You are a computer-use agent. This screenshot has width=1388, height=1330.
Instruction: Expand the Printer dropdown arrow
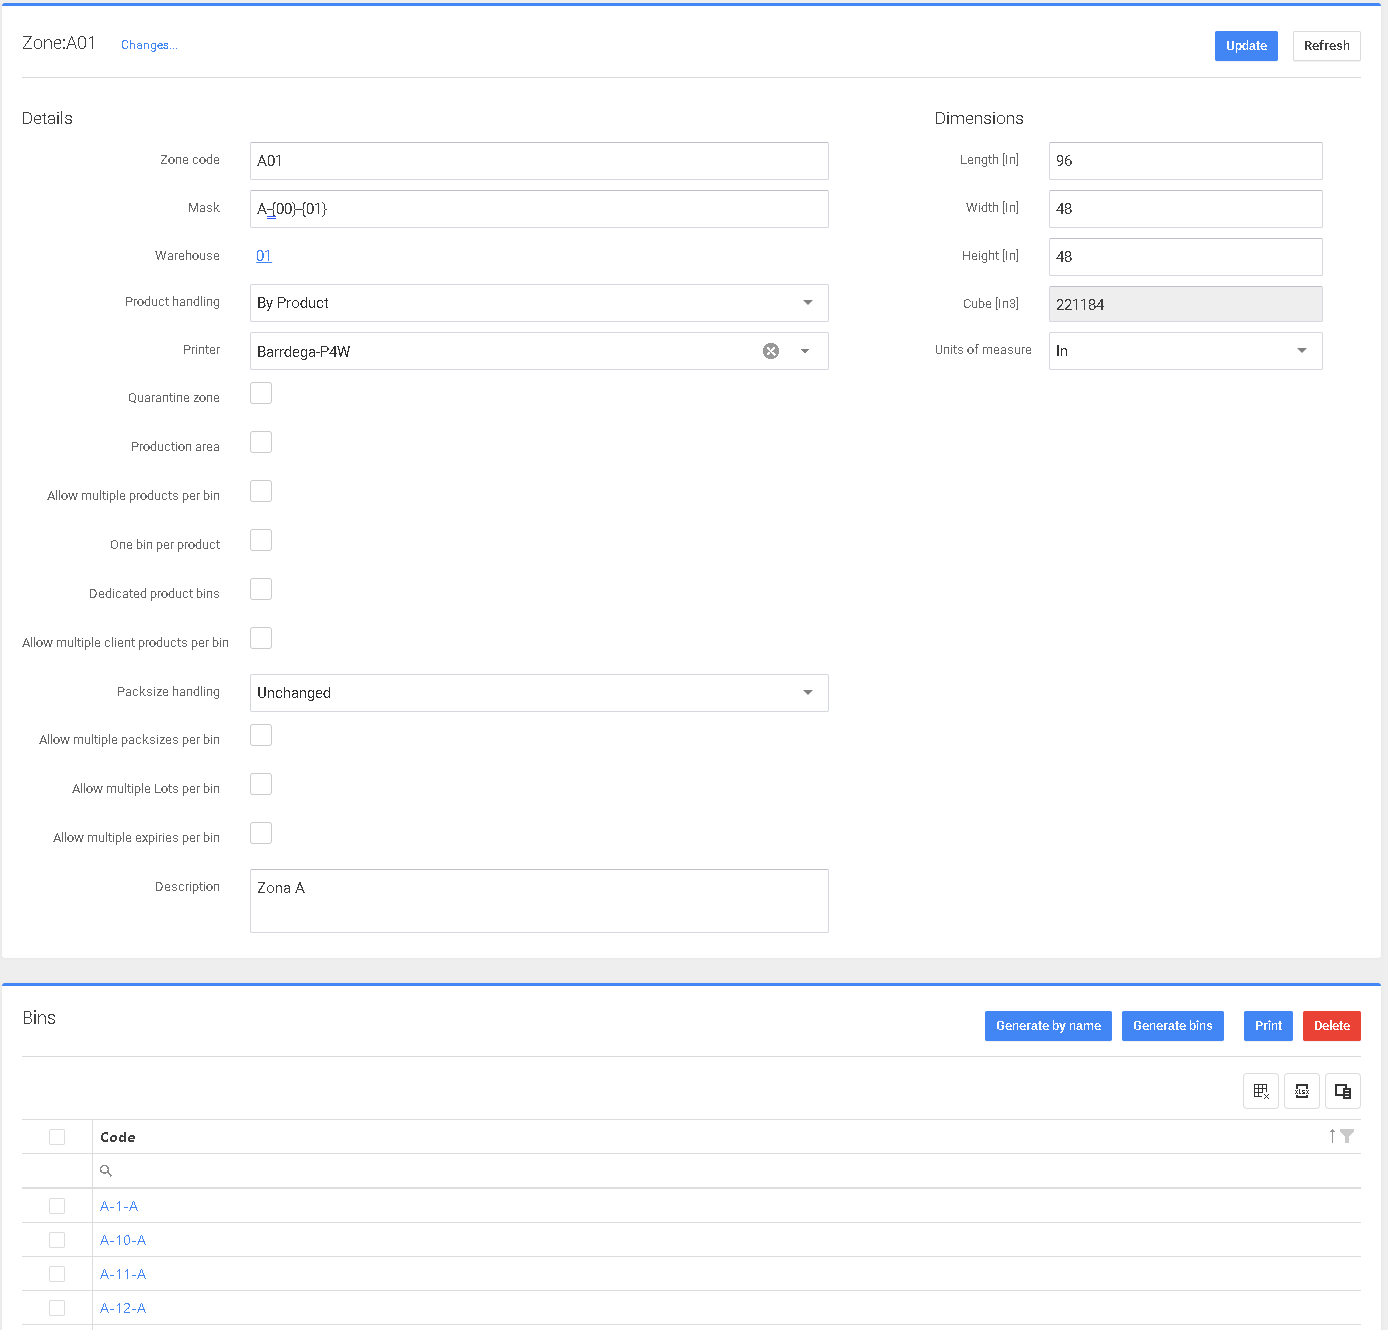[x=805, y=351]
